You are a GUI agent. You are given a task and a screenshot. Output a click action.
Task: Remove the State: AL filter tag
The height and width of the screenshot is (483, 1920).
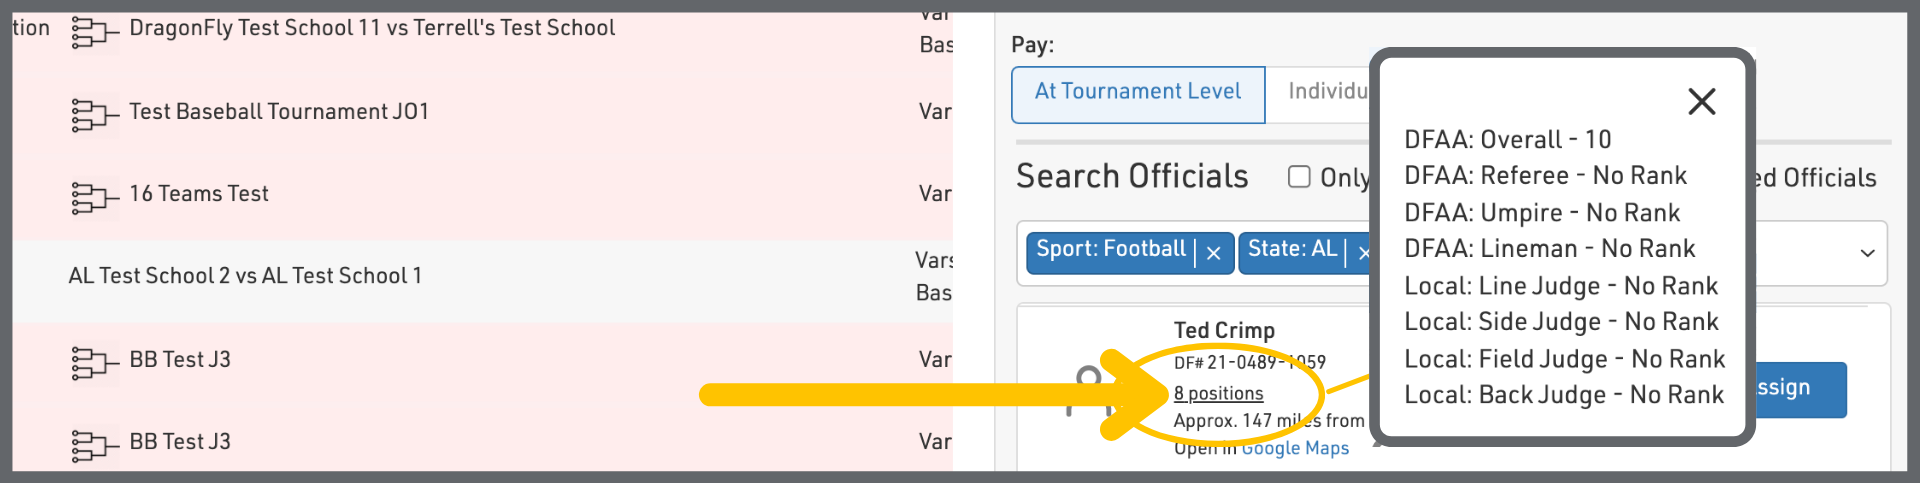pyautogui.click(x=1363, y=253)
